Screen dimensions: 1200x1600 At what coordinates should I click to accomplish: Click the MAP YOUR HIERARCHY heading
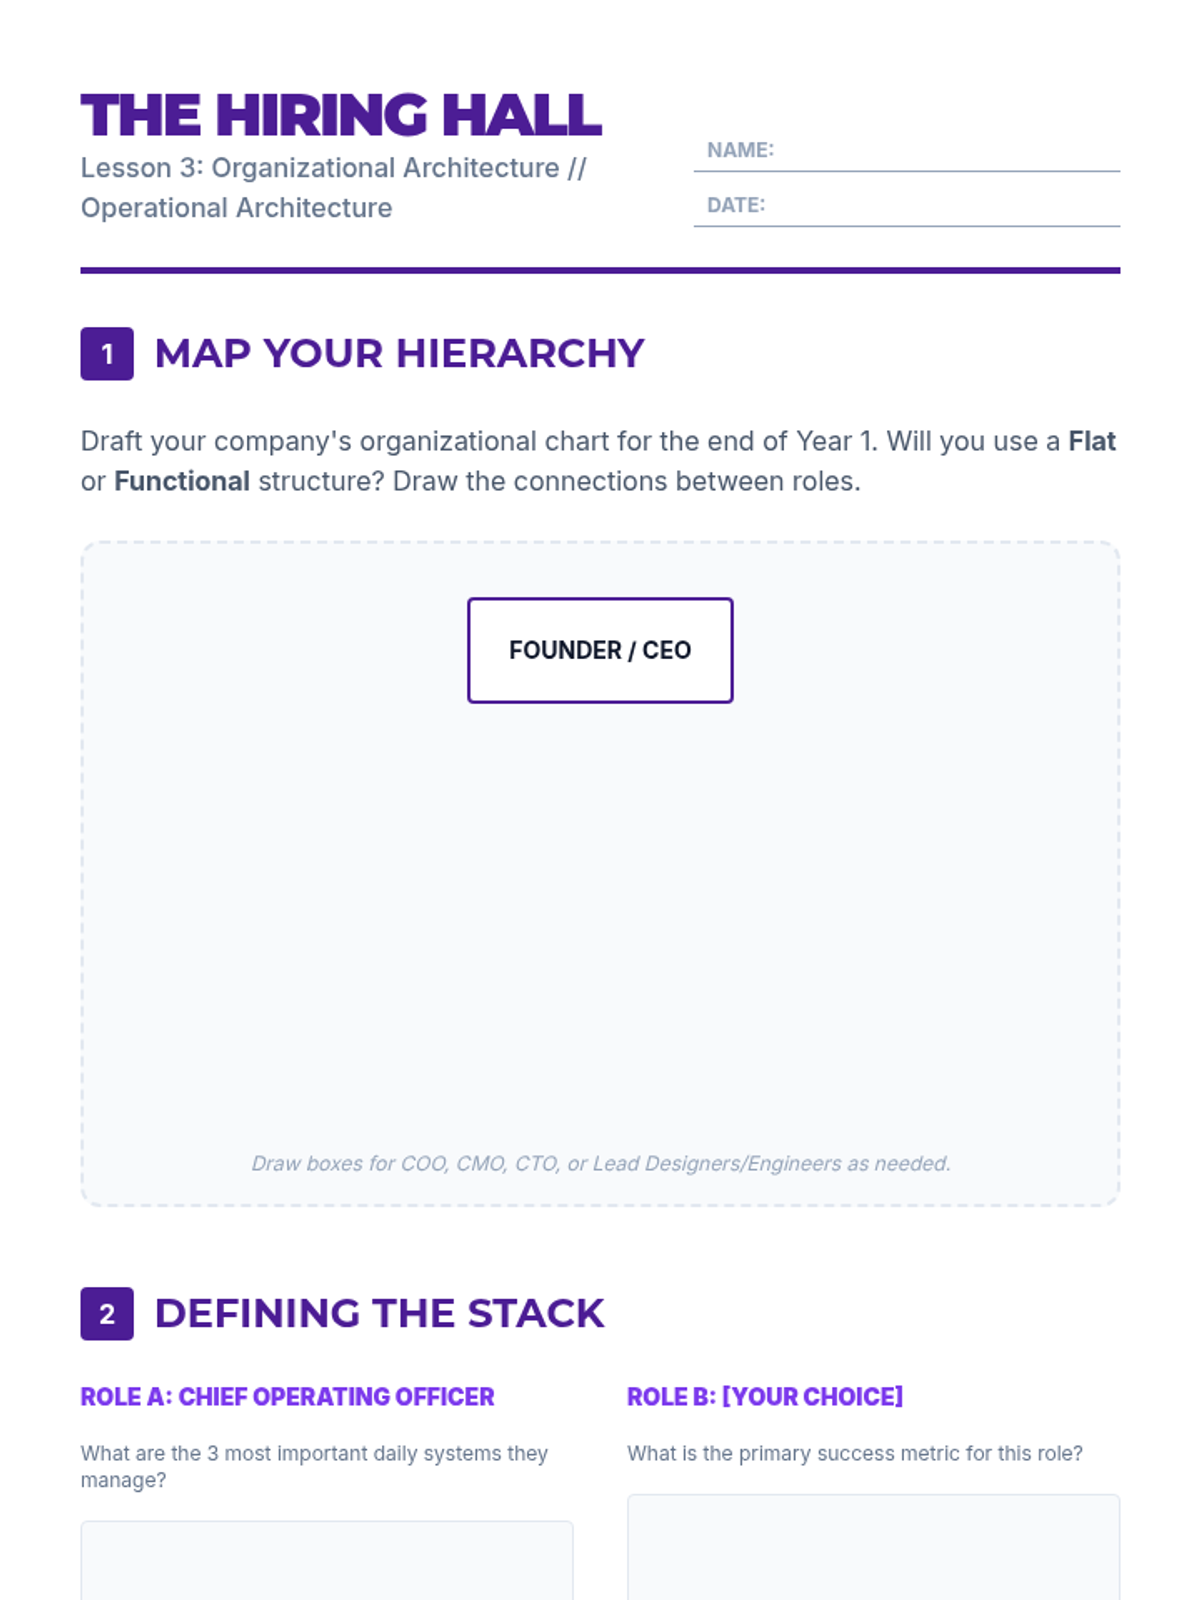click(399, 354)
